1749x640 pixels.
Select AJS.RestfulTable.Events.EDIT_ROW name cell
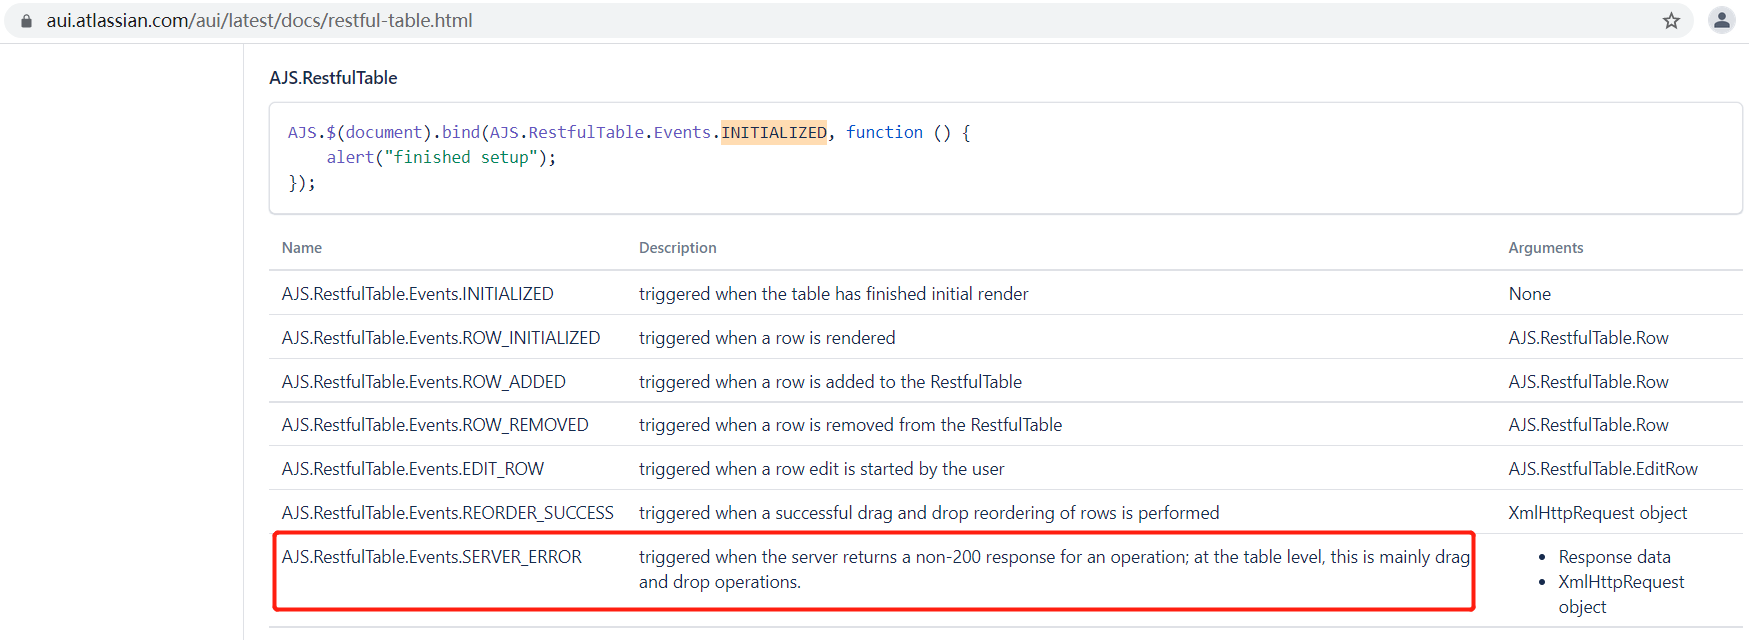tap(413, 469)
